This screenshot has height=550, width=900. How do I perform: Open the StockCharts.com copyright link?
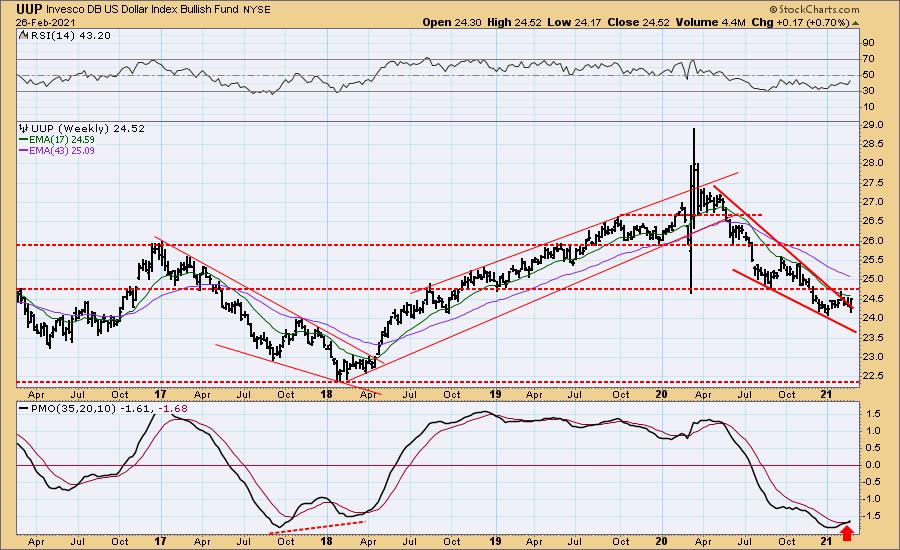tap(814, 9)
